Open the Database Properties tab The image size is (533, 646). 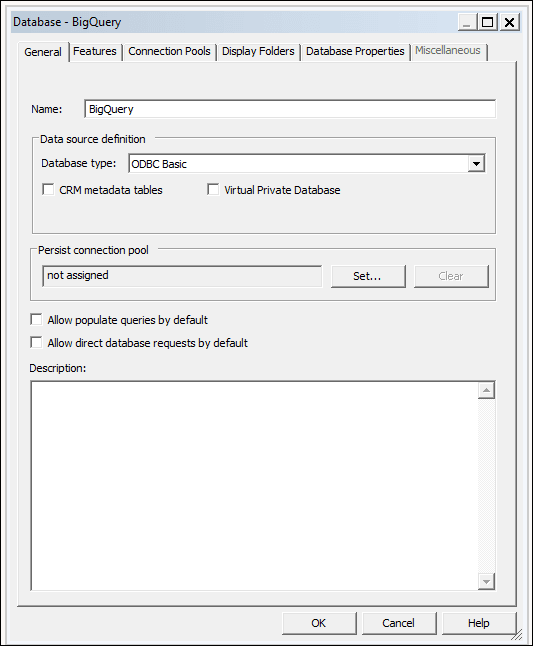point(355,51)
